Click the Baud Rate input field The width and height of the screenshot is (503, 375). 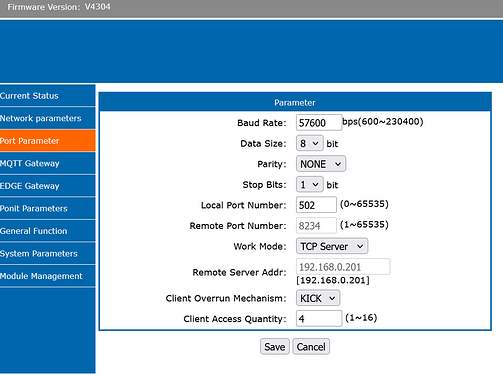(319, 123)
